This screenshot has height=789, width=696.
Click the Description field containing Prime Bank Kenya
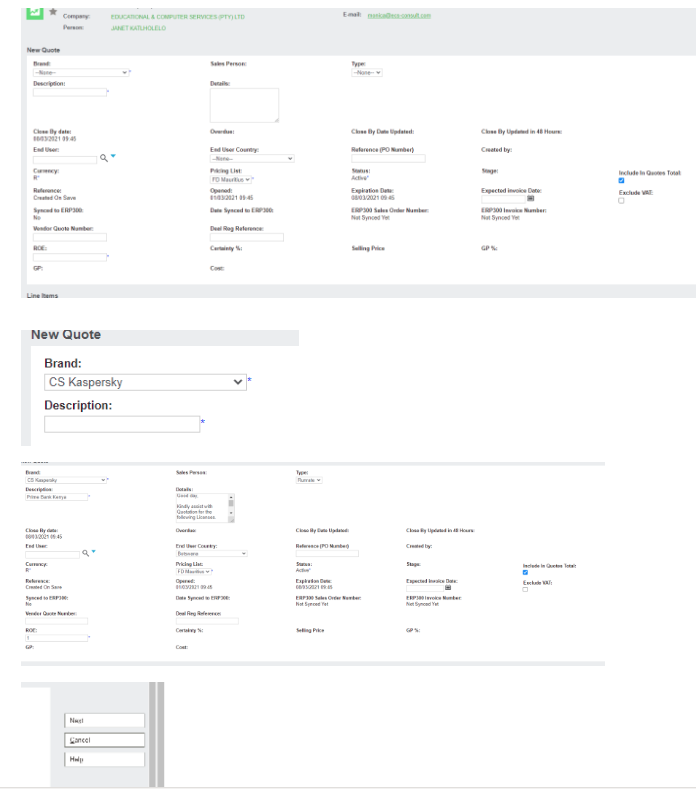[x=57, y=496]
